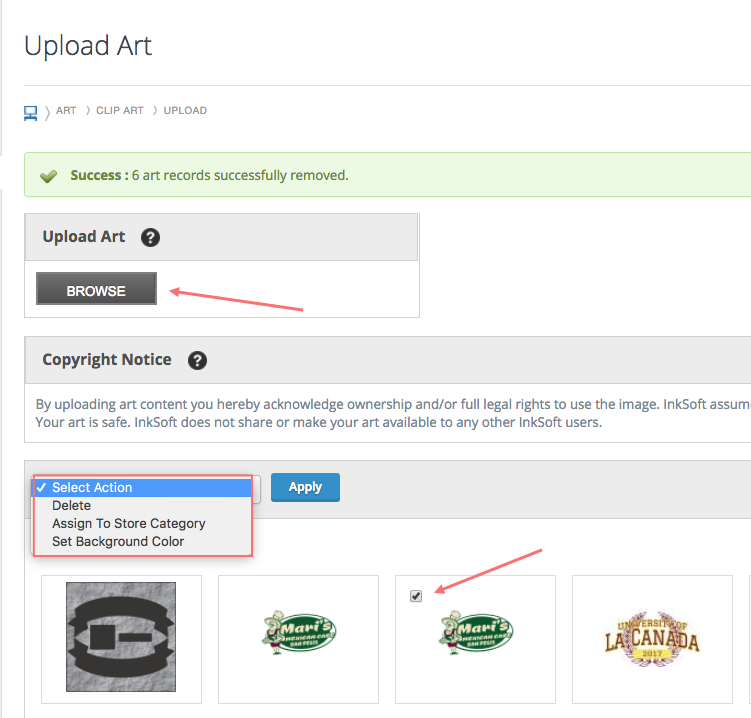
Task: Navigate to CLIP ART breadcrumb link
Action: pos(120,111)
